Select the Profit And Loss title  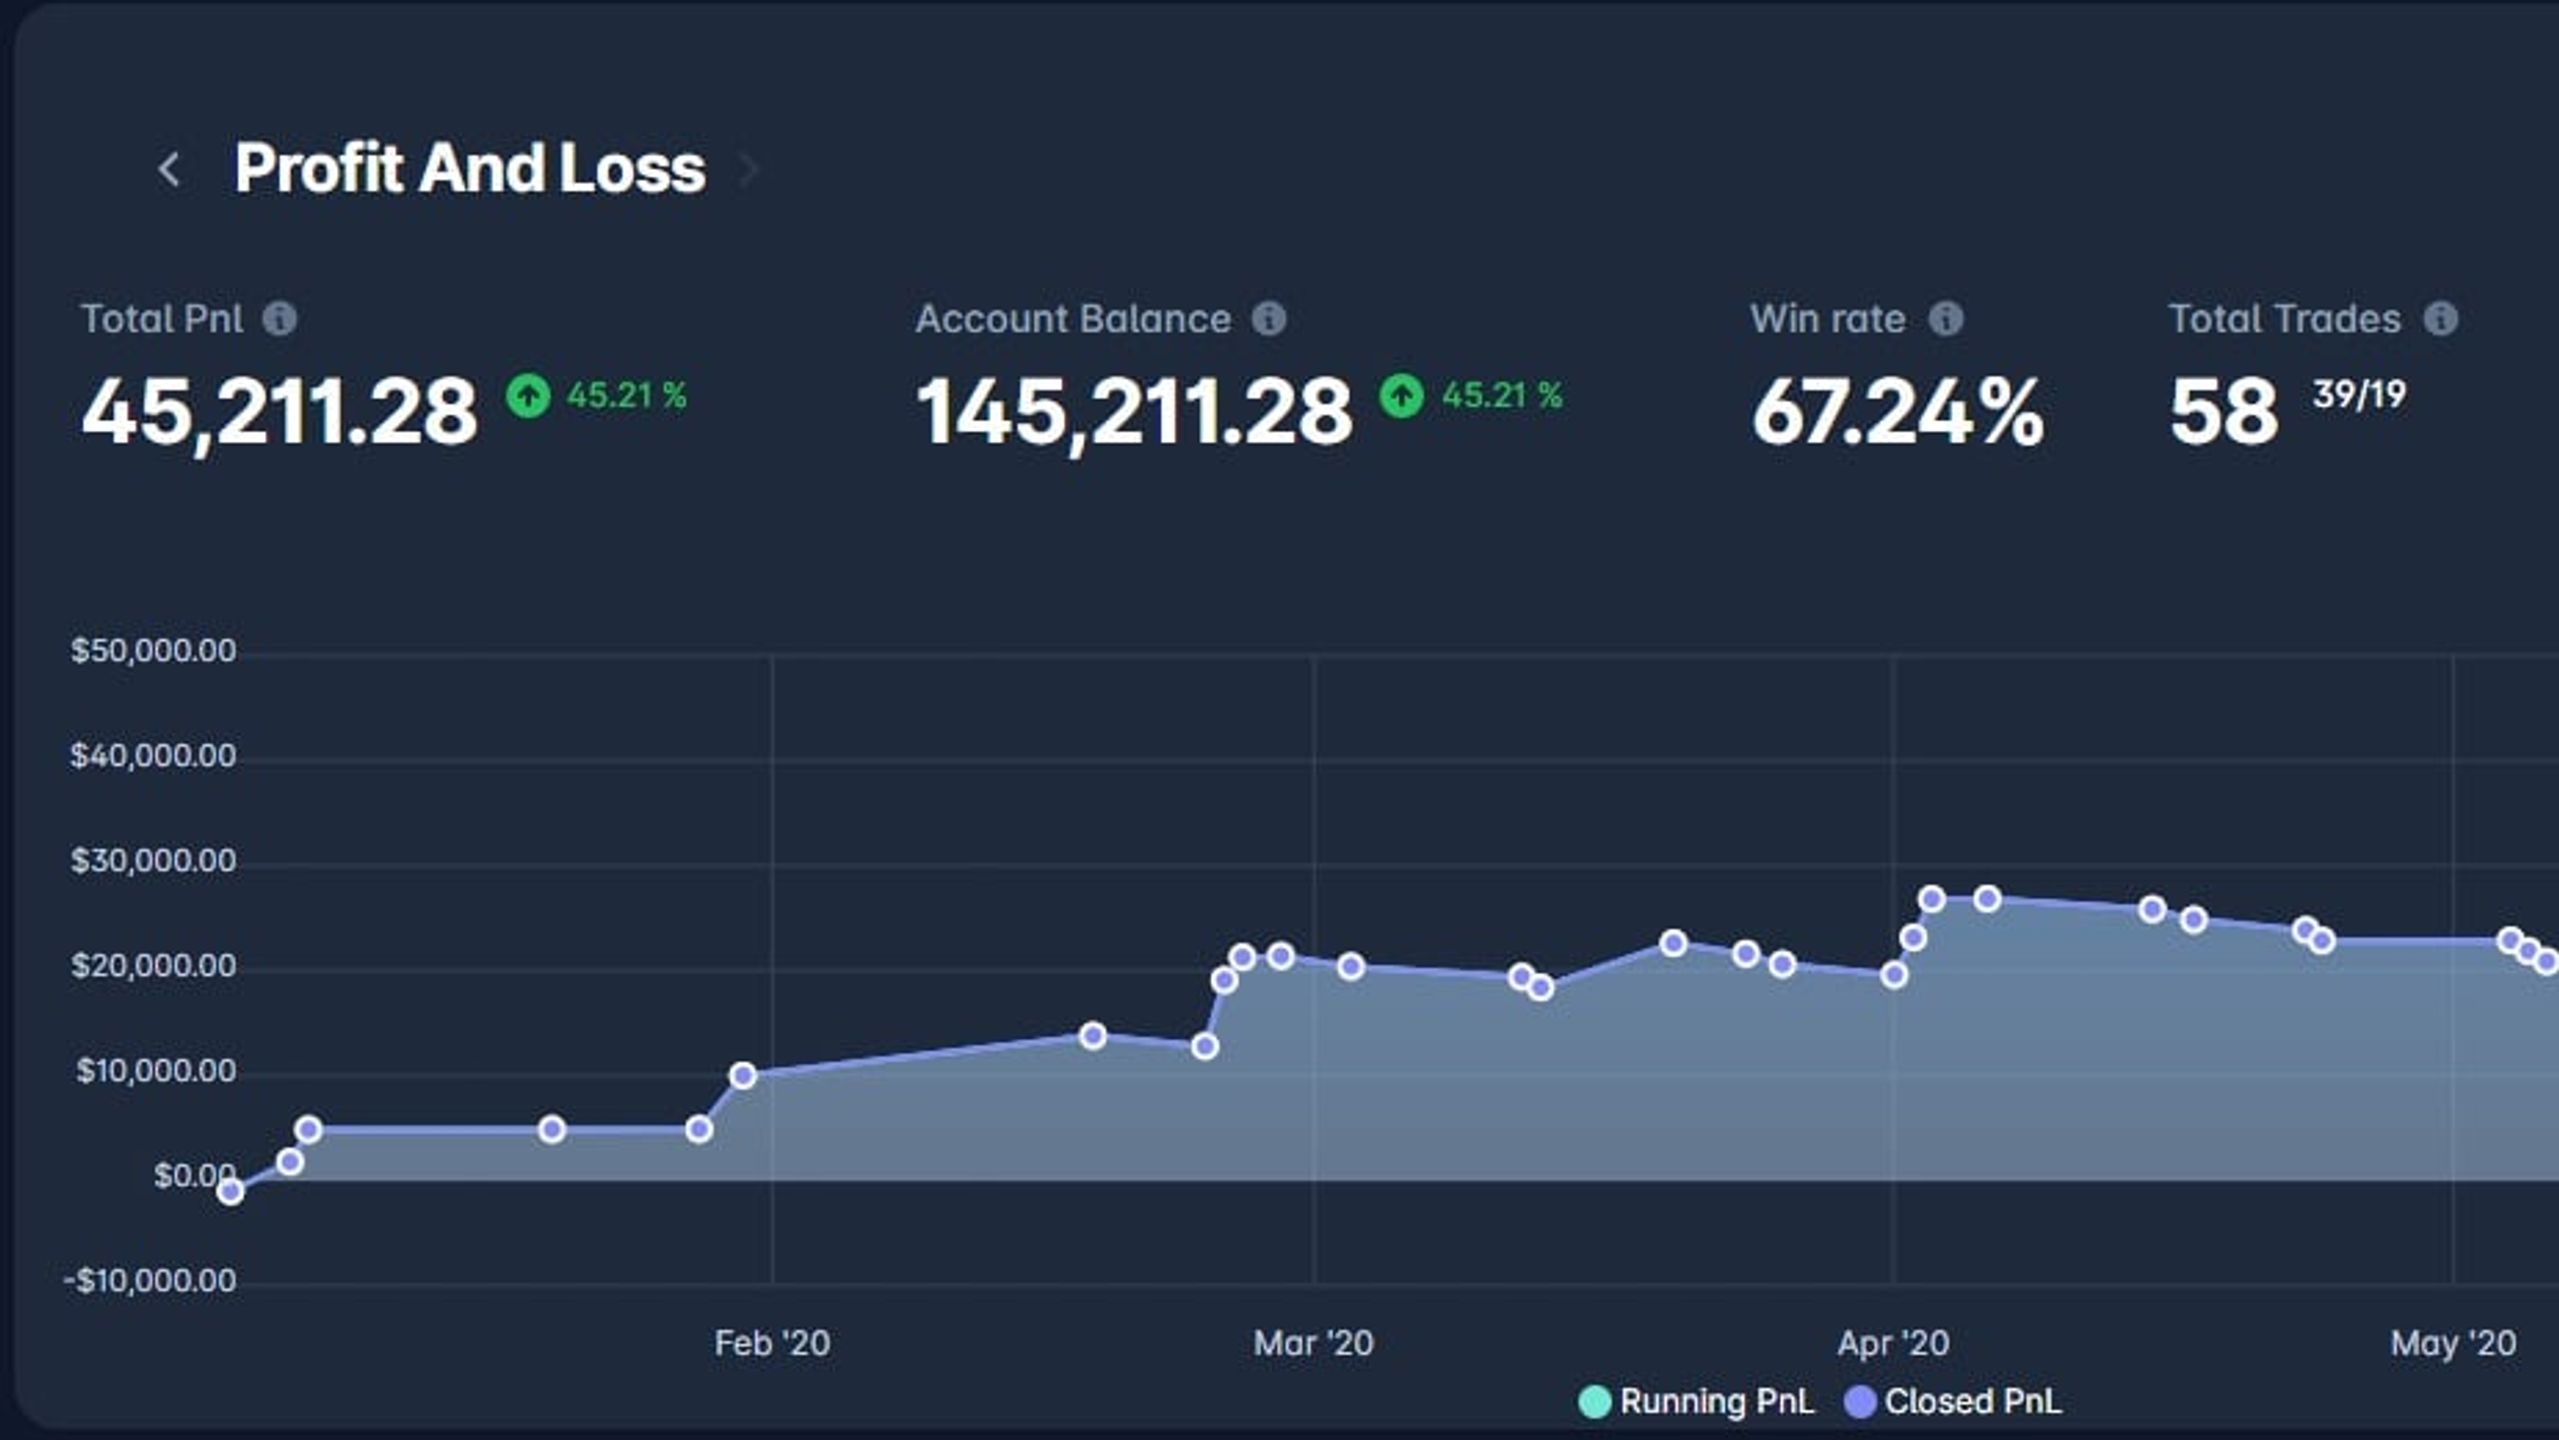[470, 168]
